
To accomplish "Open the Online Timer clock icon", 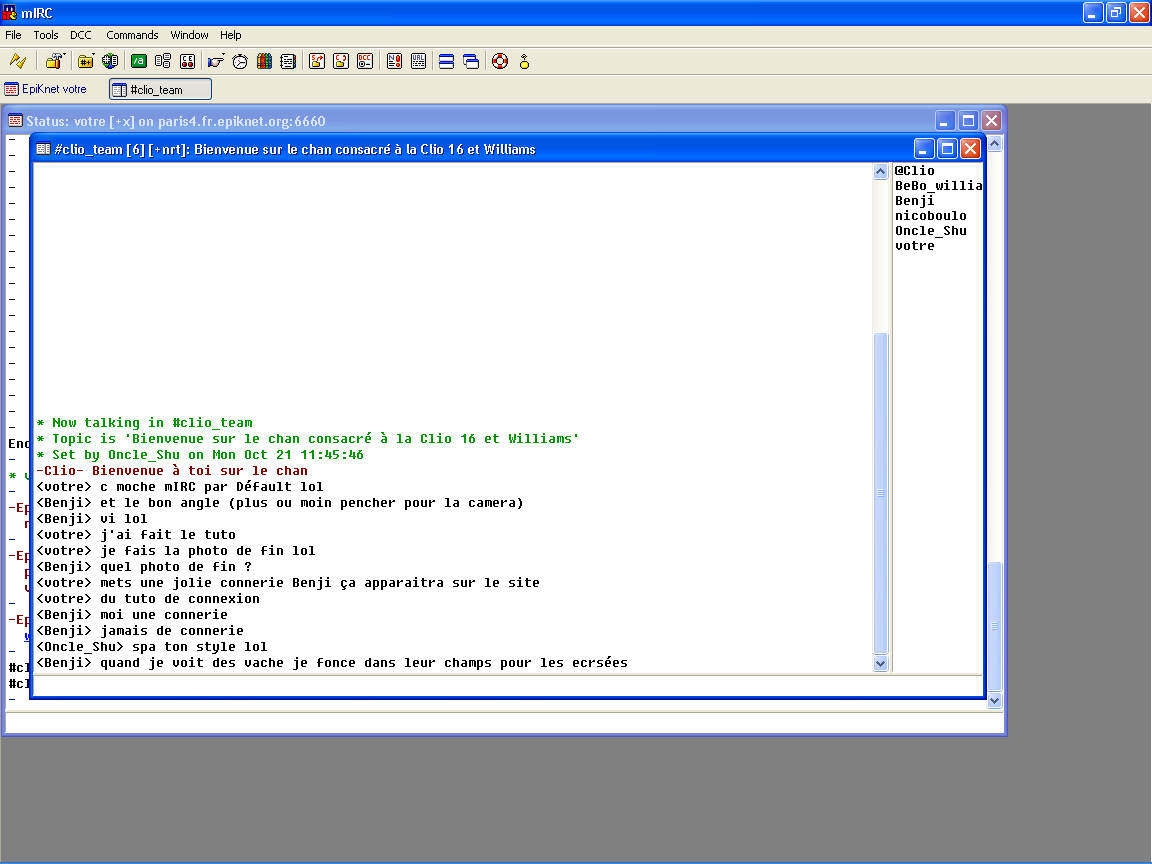I will tap(240, 62).
